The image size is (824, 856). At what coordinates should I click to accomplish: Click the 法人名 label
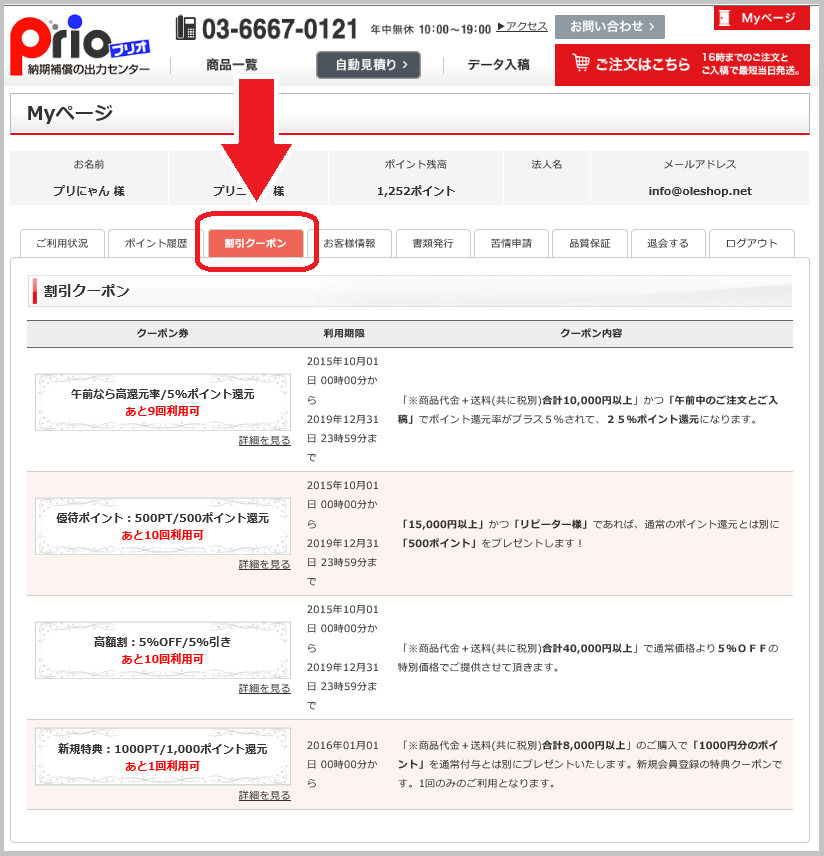(547, 164)
